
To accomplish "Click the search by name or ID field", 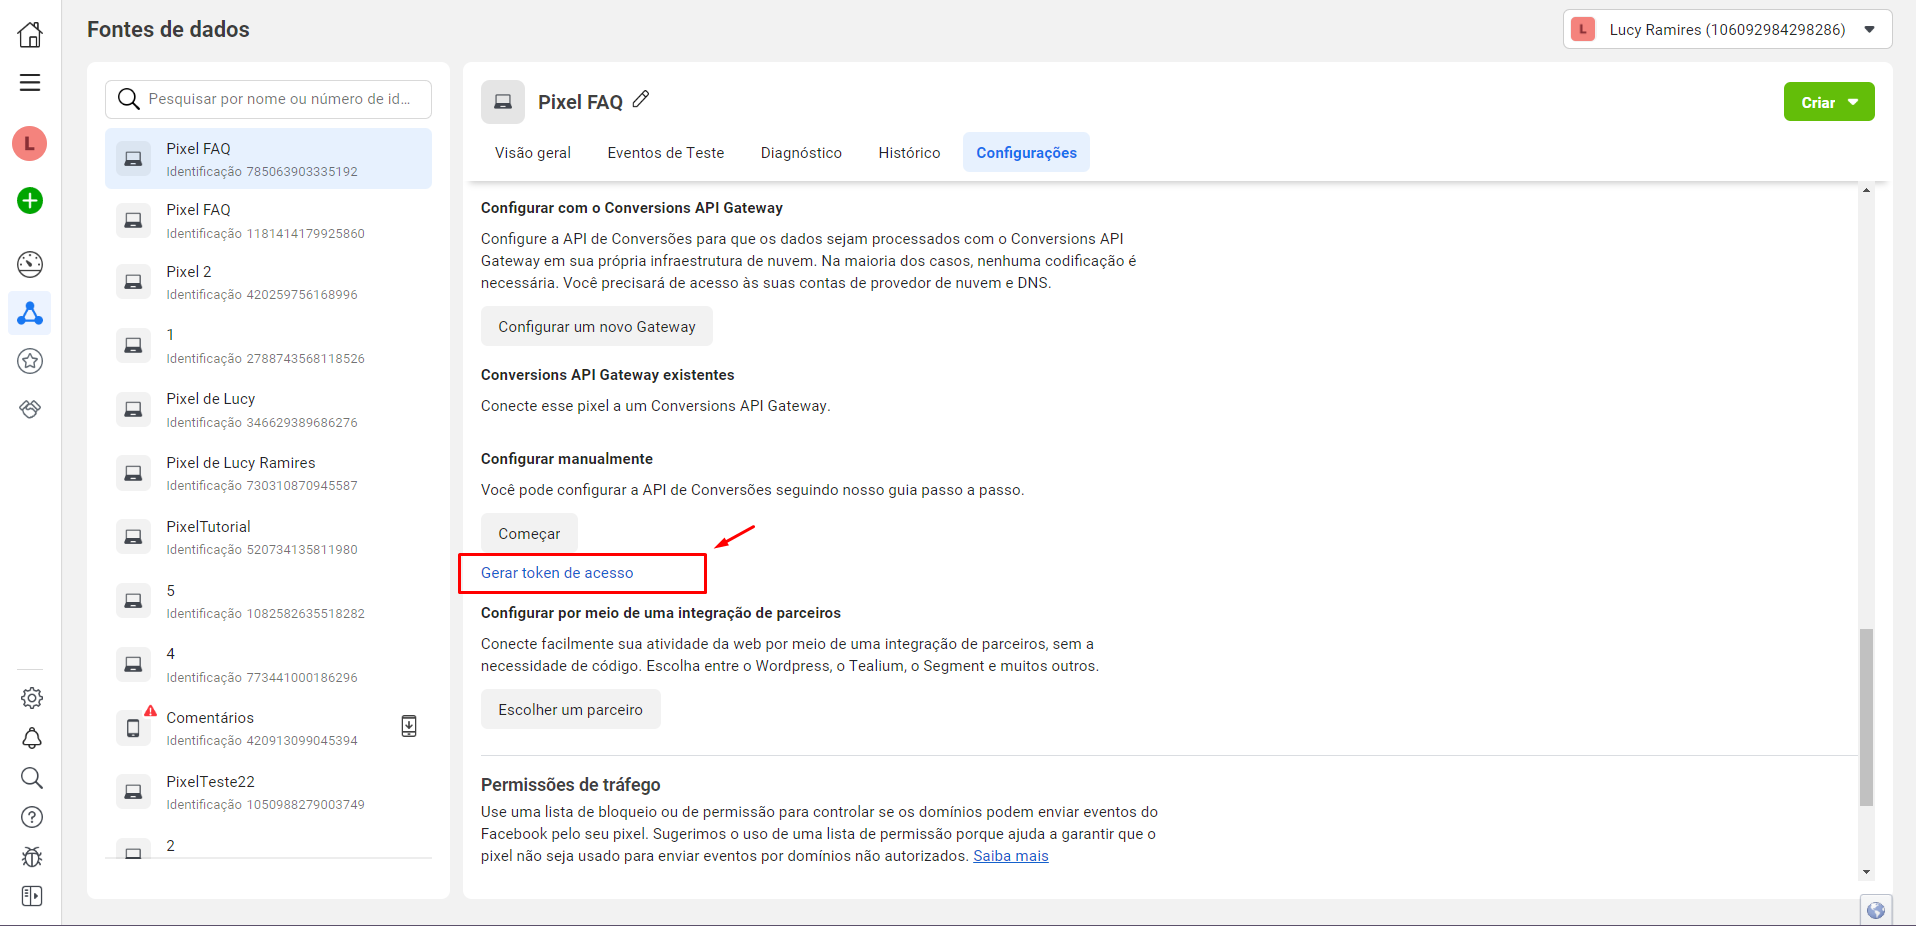I will pyautogui.click(x=268, y=99).
